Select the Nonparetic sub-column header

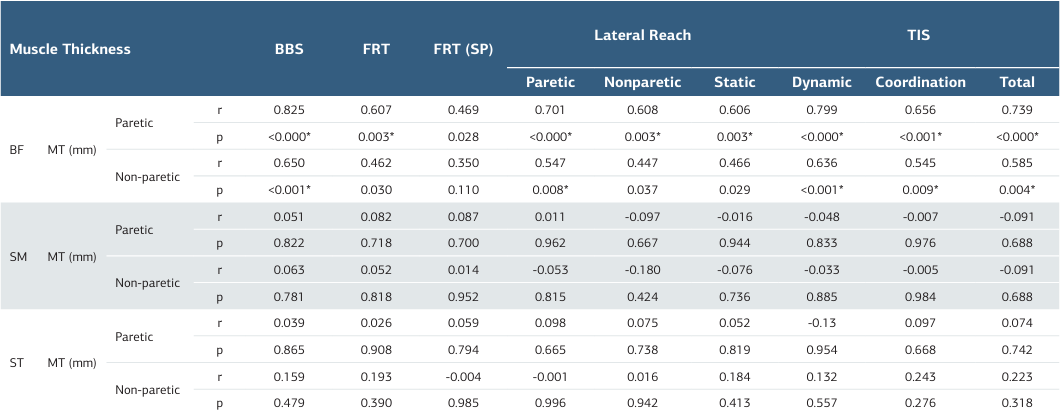(642, 82)
